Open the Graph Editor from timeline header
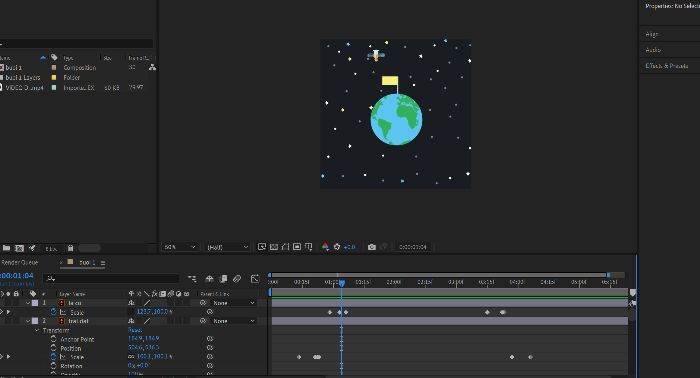 point(255,279)
